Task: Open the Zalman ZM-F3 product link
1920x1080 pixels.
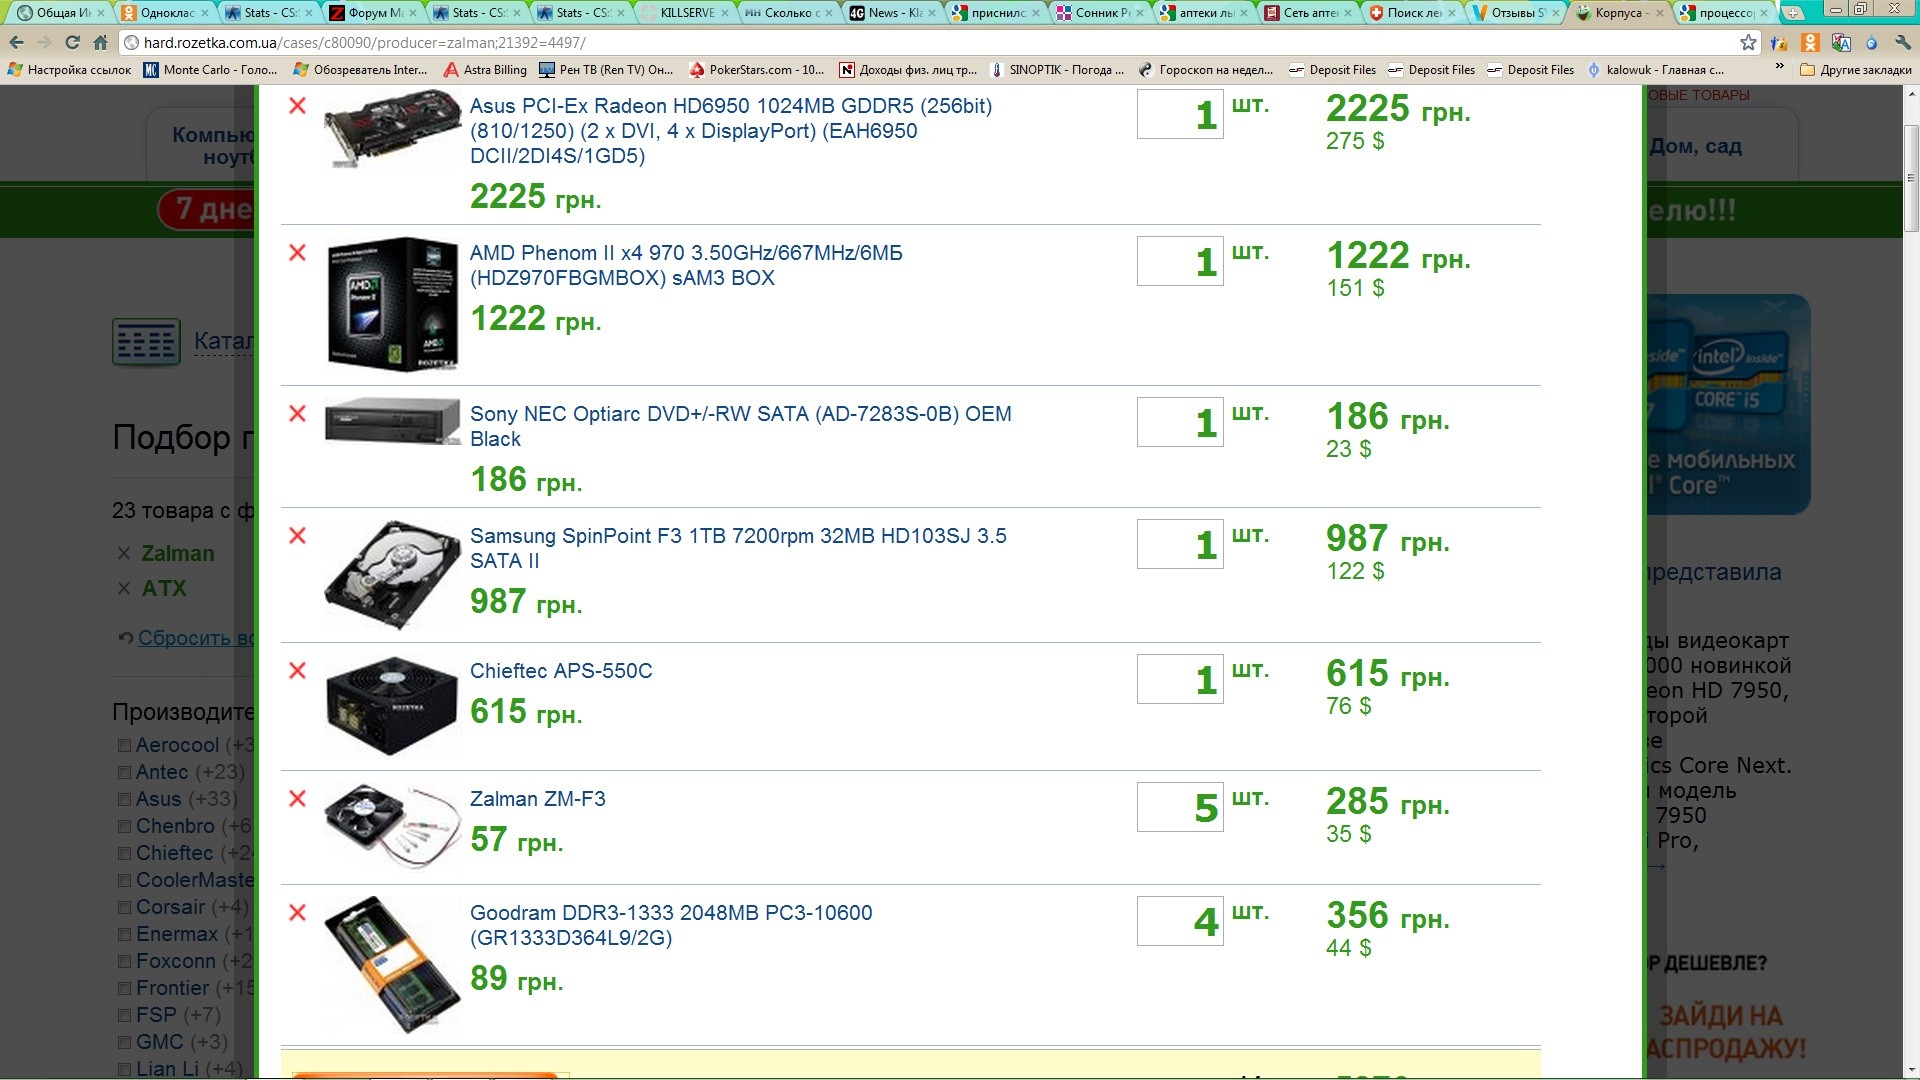Action: point(537,799)
